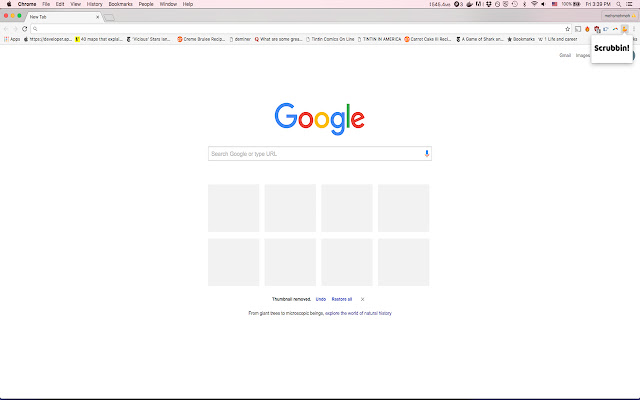
Task: Open the 'Vicious' Stars bookmark
Action: 149,39
